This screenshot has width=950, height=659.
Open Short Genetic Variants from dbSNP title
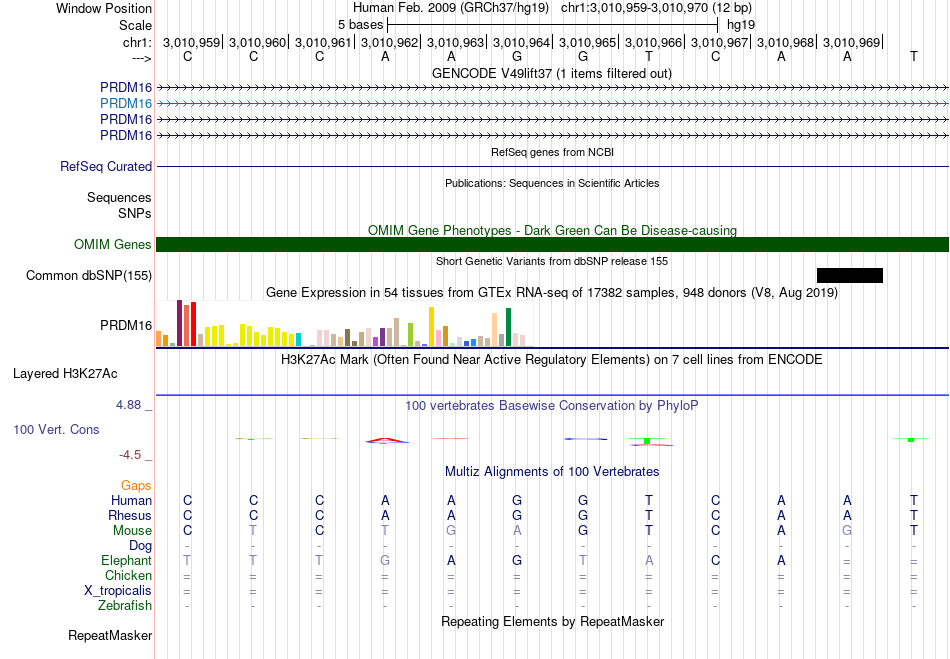(x=552, y=261)
